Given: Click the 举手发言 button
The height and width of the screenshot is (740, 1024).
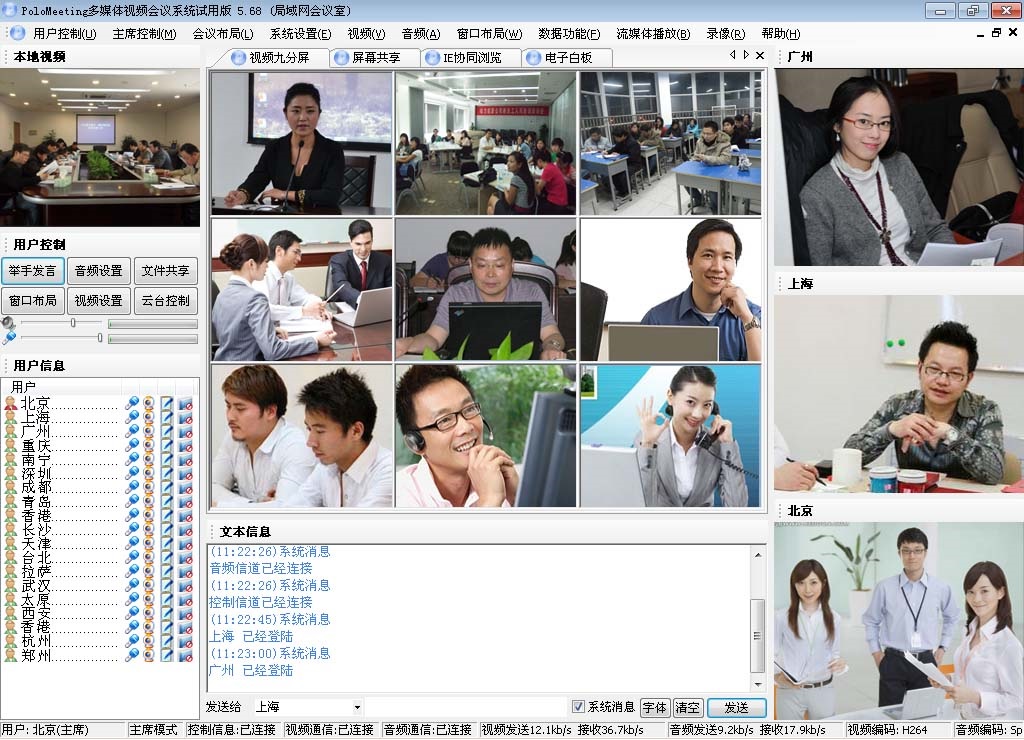Looking at the screenshot, I should pyautogui.click(x=33, y=270).
